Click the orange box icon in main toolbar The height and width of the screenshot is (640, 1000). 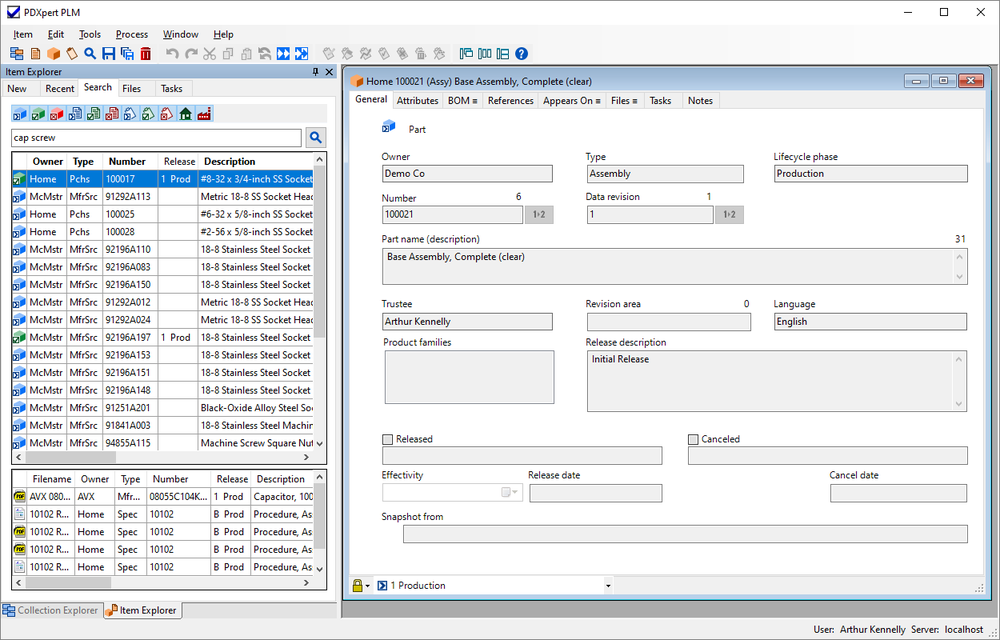click(54, 54)
